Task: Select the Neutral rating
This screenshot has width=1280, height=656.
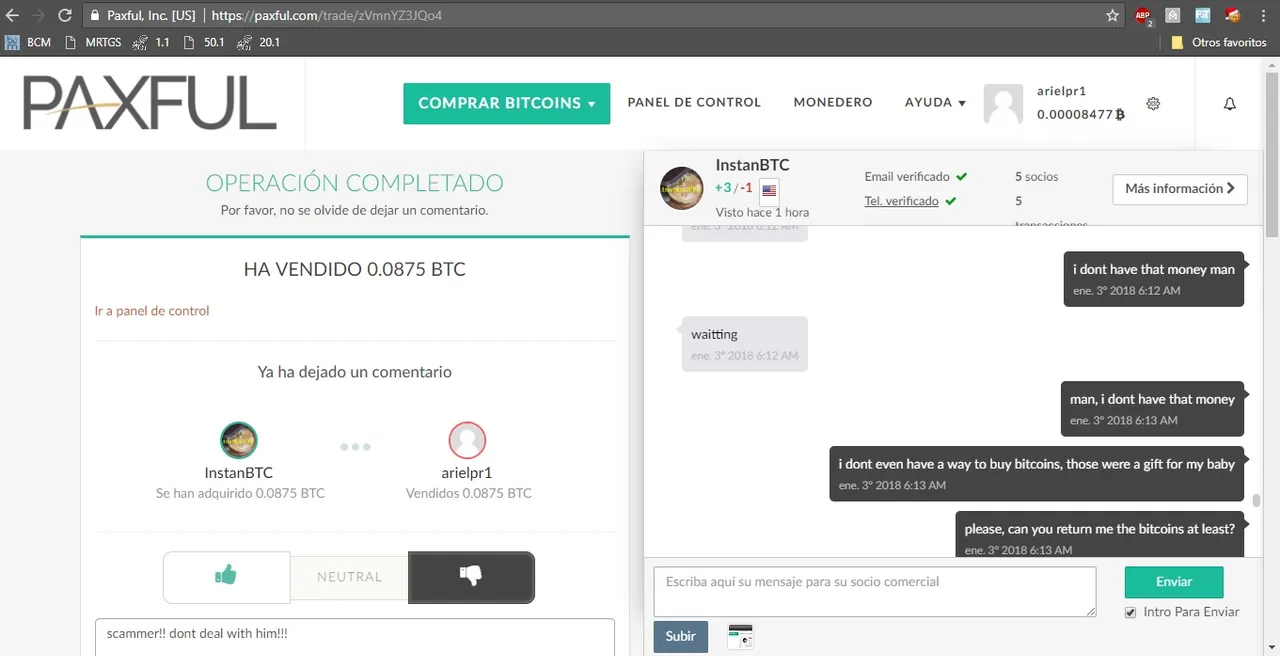Action: click(349, 577)
